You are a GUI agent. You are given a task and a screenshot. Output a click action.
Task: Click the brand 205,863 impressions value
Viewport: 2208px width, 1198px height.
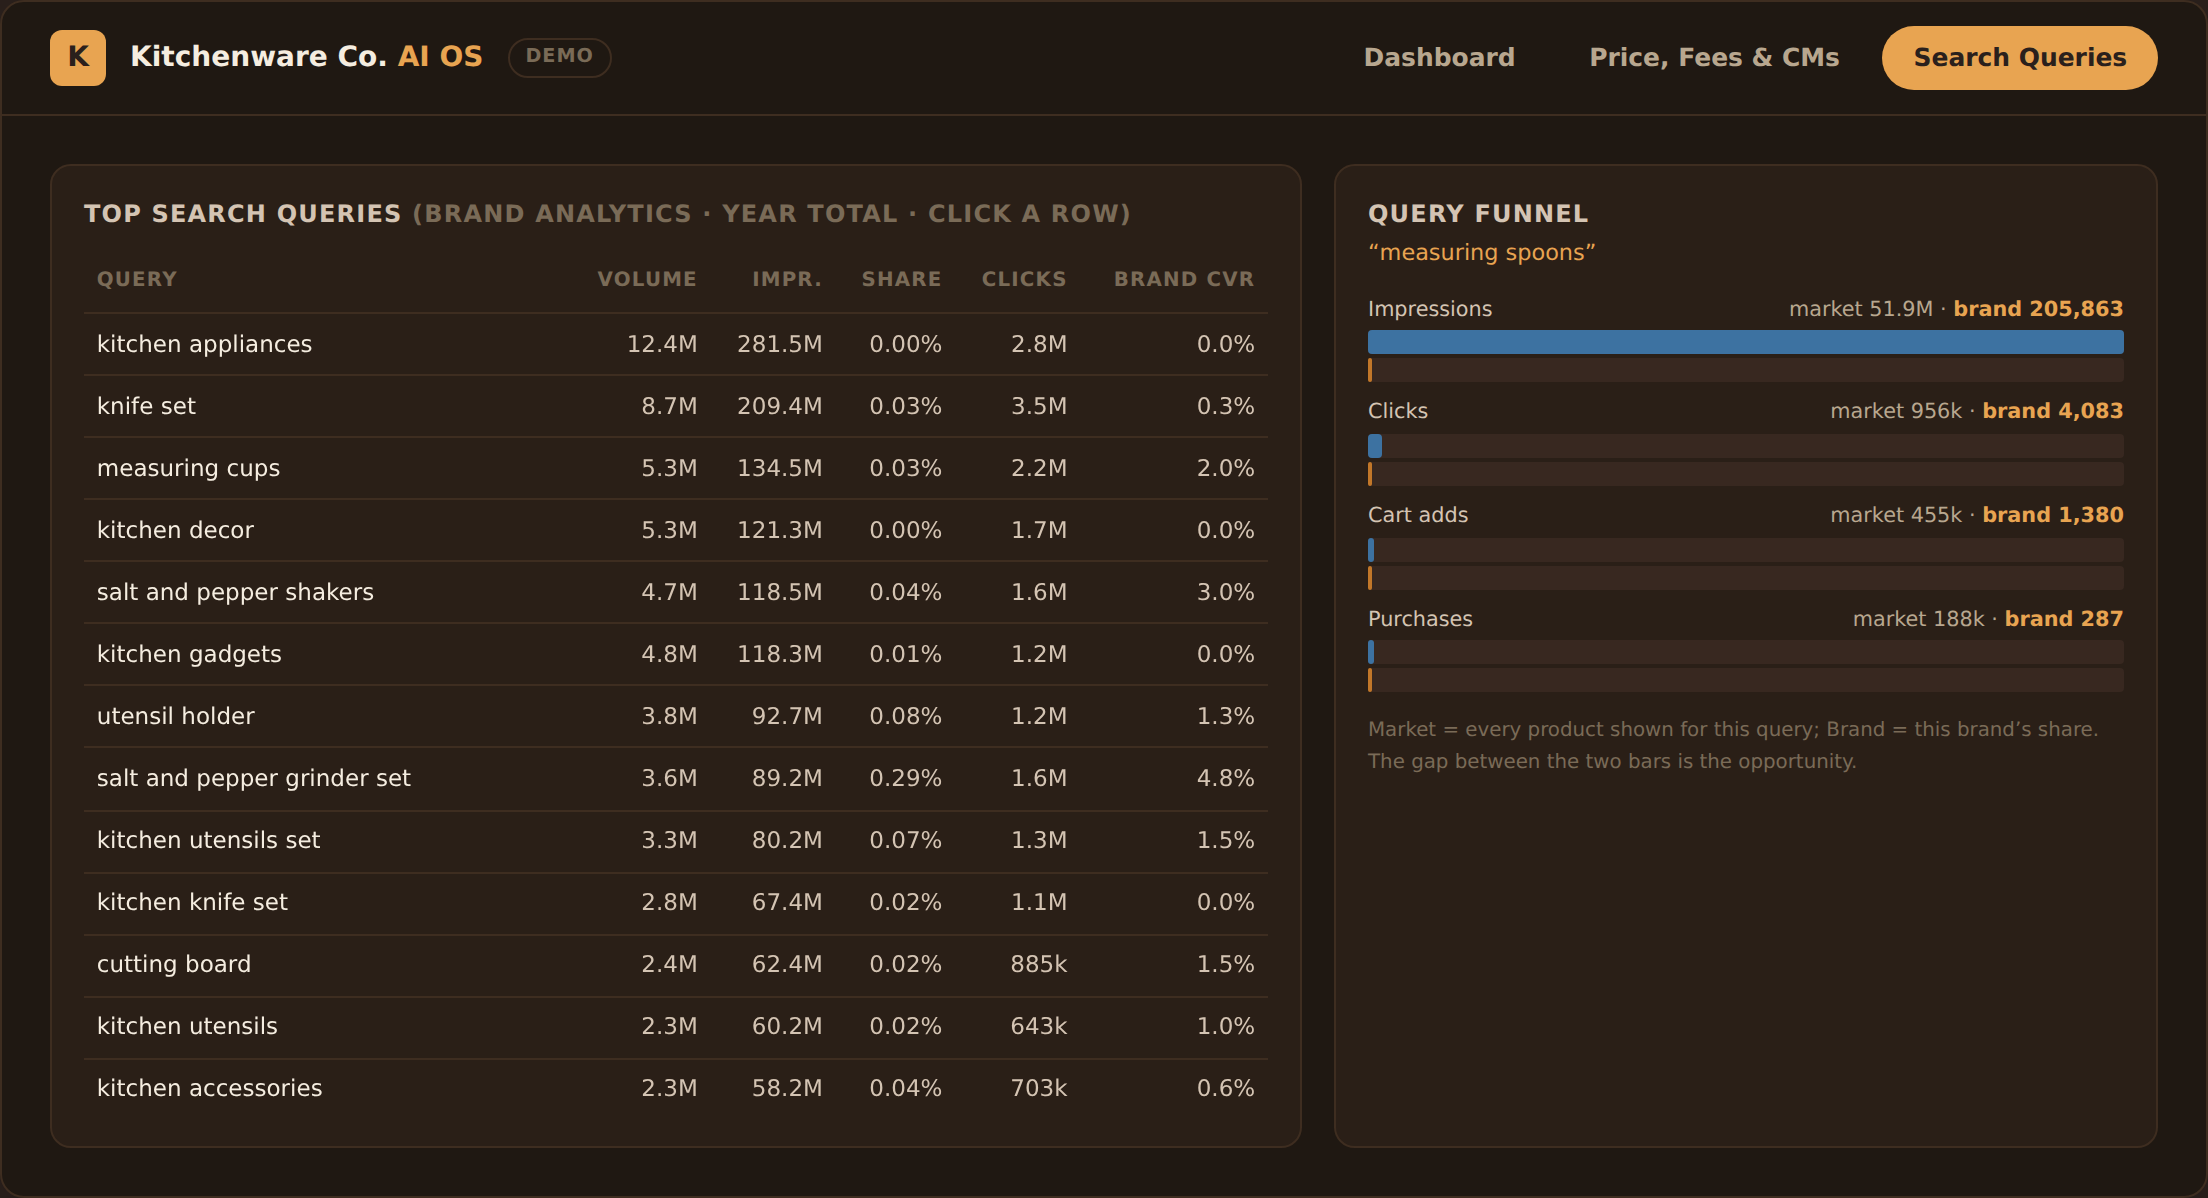[2038, 309]
